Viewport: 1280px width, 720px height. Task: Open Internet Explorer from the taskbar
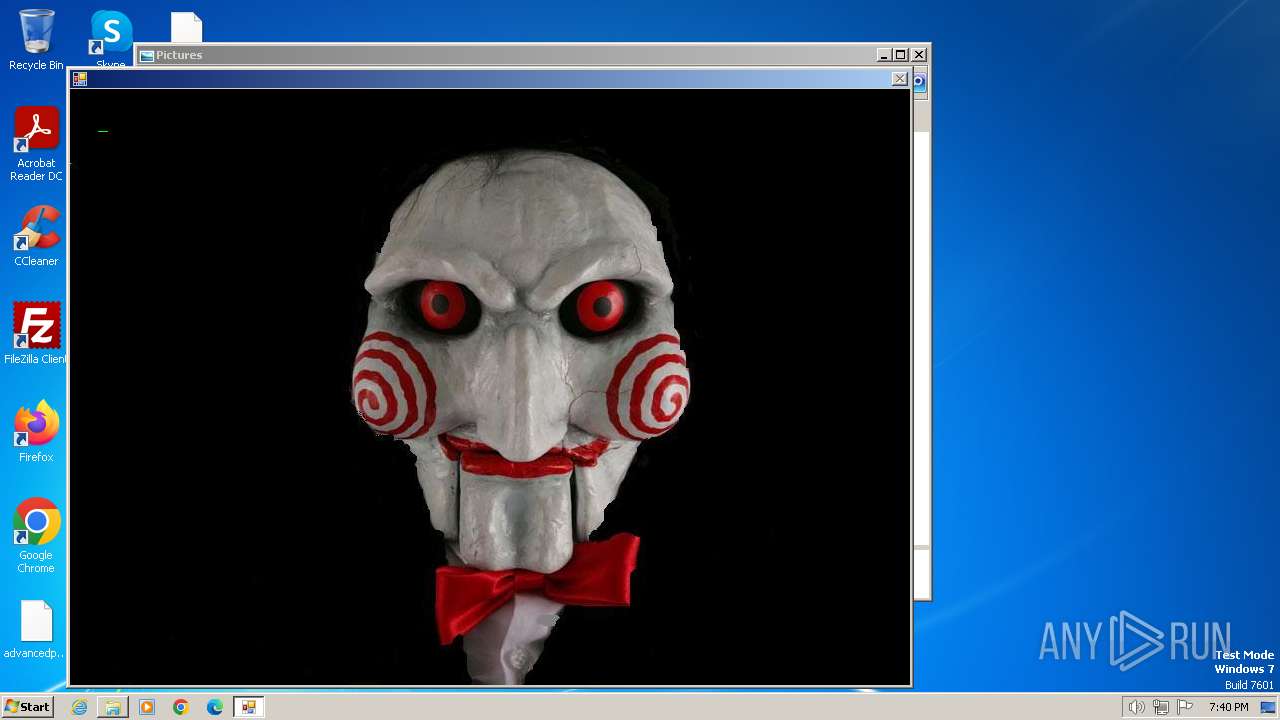click(x=79, y=707)
